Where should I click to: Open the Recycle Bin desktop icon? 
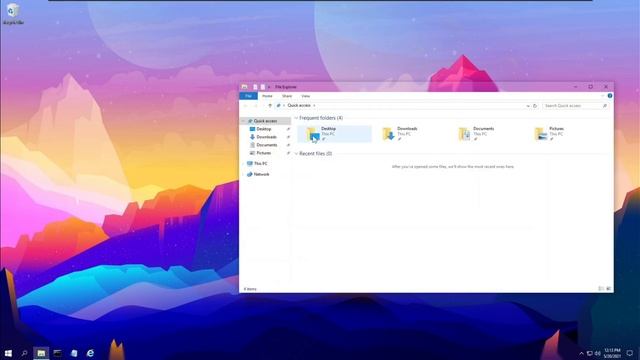(13, 14)
